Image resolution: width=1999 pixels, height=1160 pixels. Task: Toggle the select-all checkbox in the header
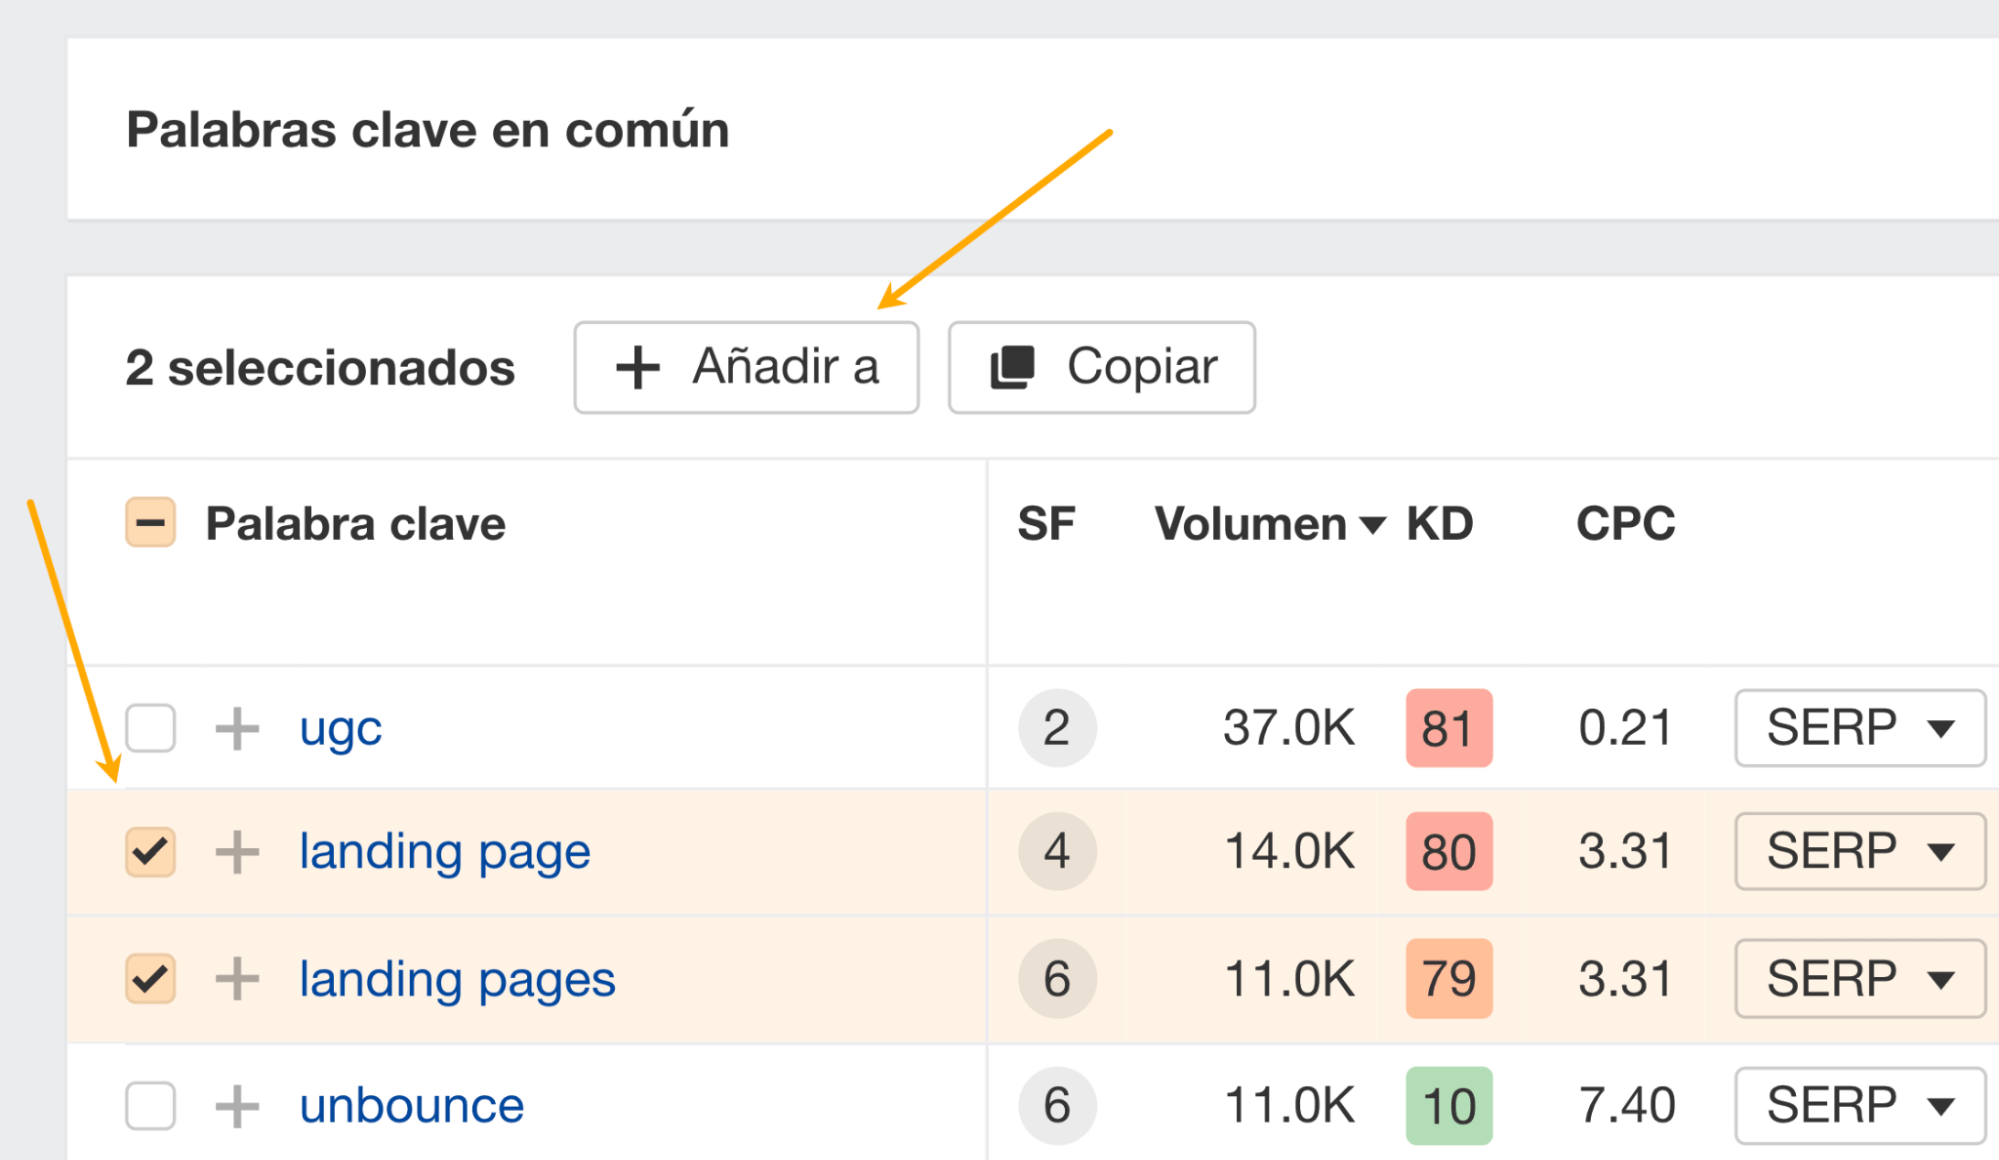pos(149,522)
